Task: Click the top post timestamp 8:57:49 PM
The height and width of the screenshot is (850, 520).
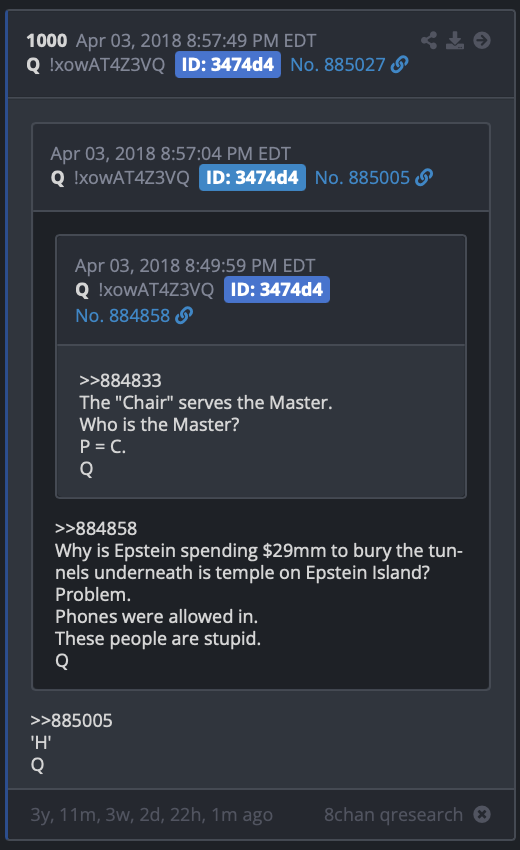Action: [196, 41]
